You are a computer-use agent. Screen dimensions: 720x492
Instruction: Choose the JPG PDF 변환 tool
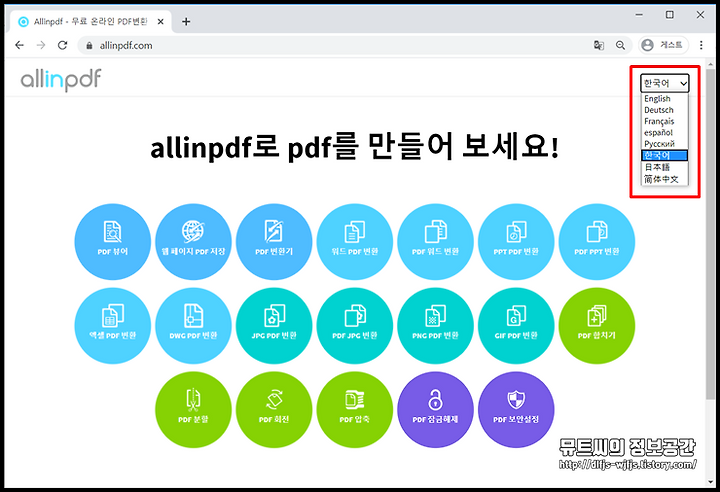click(274, 326)
